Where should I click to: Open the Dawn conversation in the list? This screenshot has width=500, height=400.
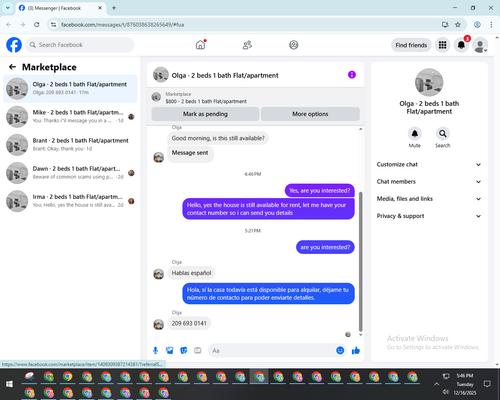click(x=70, y=173)
